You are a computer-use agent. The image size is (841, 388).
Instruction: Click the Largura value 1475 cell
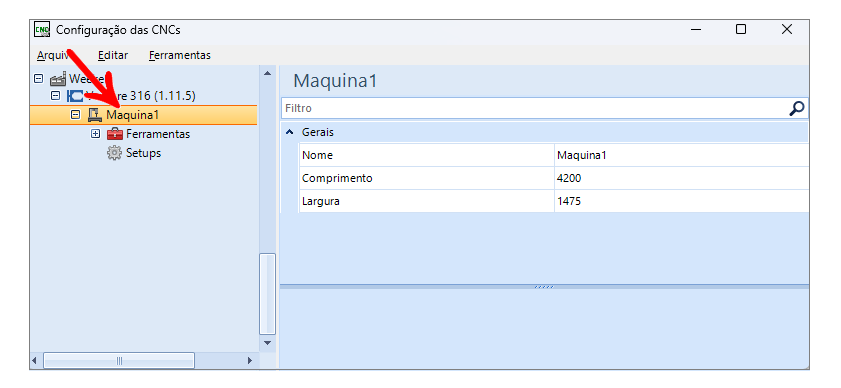click(681, 201)
